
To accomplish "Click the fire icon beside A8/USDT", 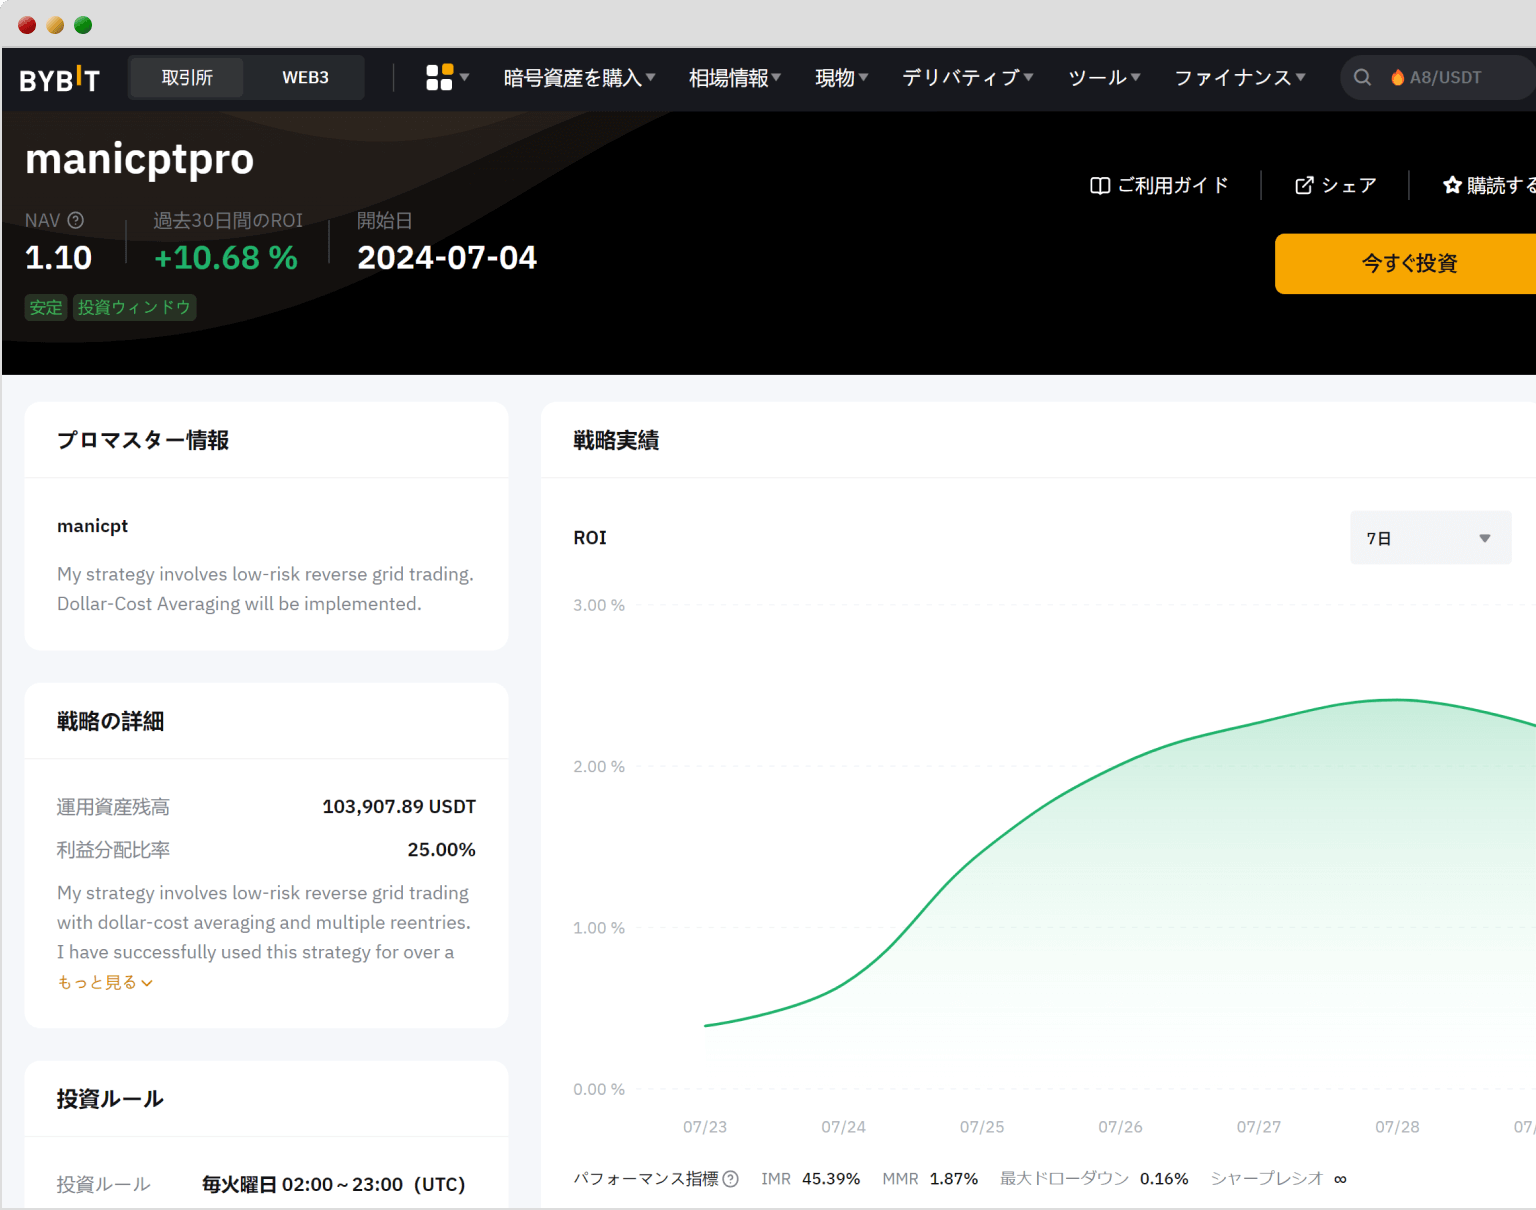I will click(x=1397, y=77).
